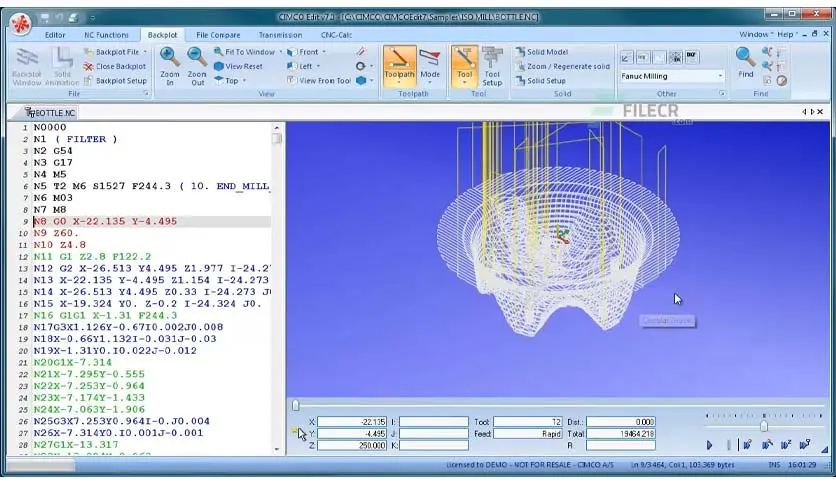
Task: Click the Solid Animation icon
Action: click(62, 62)
